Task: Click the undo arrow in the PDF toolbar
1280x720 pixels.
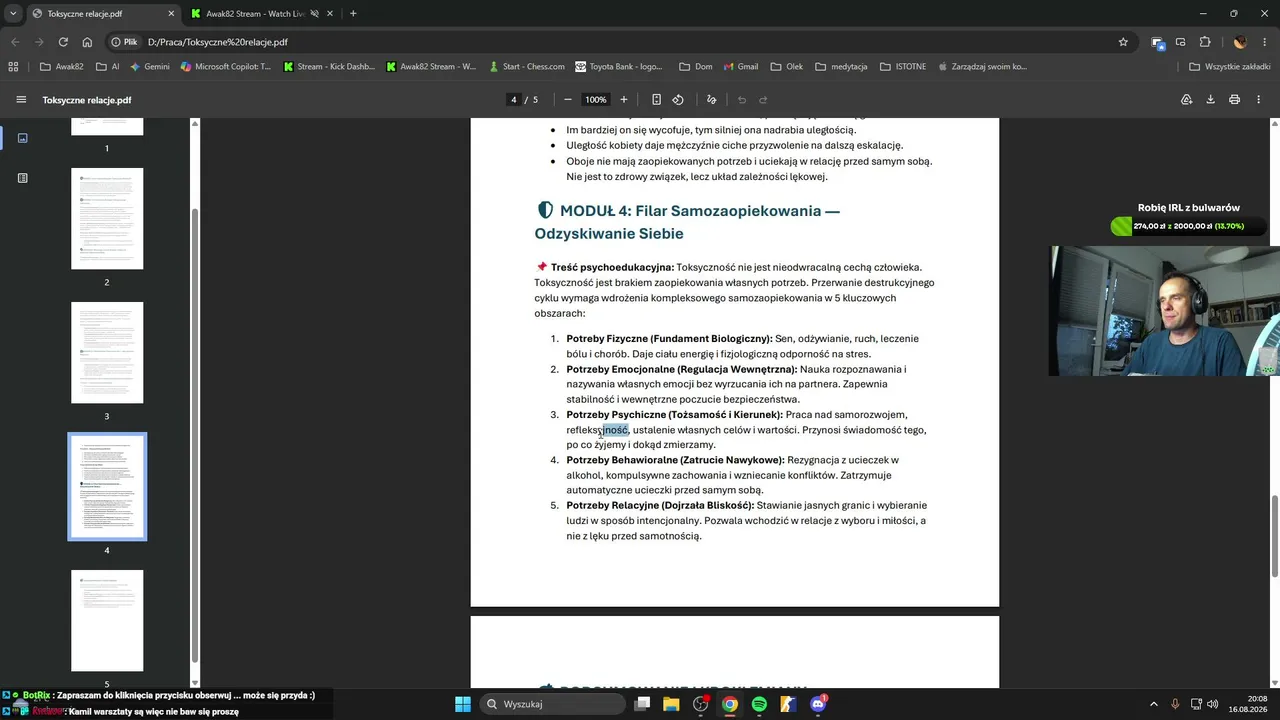Action: (742, 100)
